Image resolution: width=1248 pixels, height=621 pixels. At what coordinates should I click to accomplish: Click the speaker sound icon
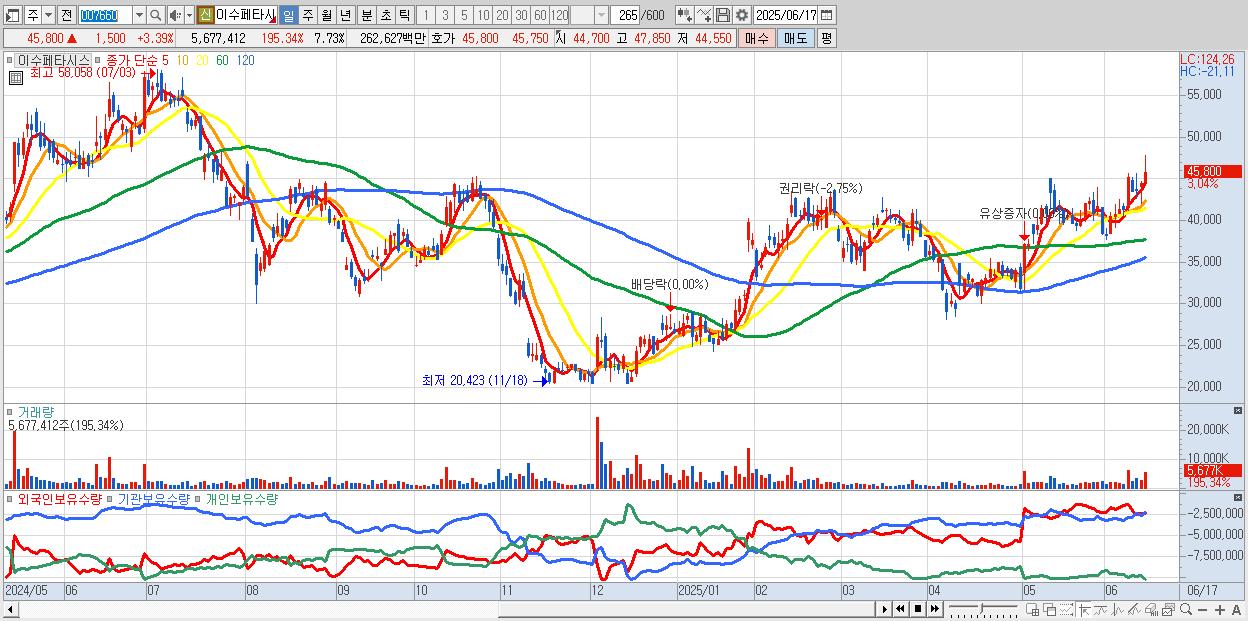(175, 15)
